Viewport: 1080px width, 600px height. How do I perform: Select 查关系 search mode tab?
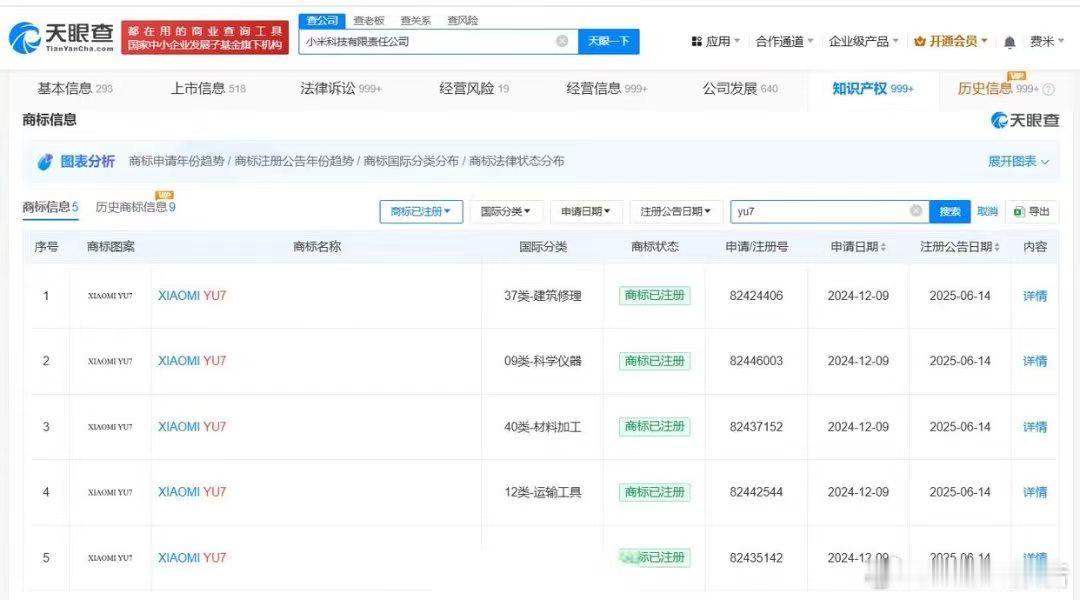pyautogui.click(x=416, y=21)
